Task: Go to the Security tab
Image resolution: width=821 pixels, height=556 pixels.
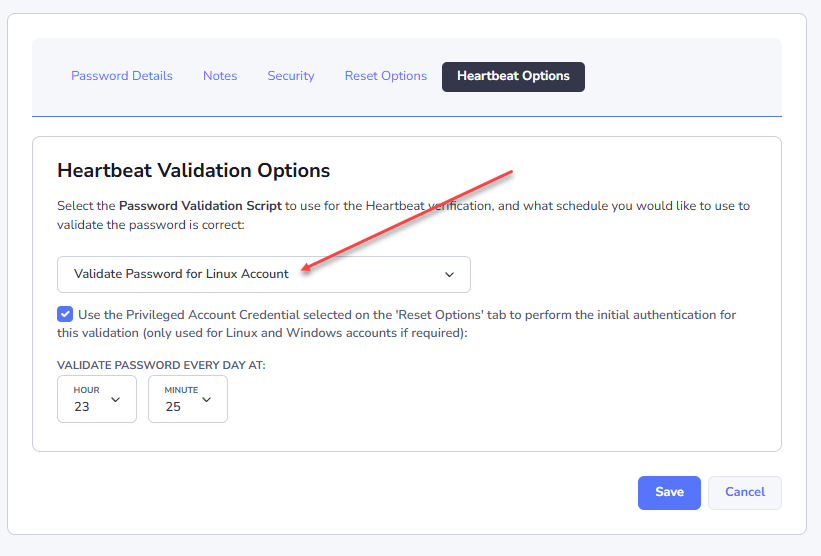Action: [291, 76]
